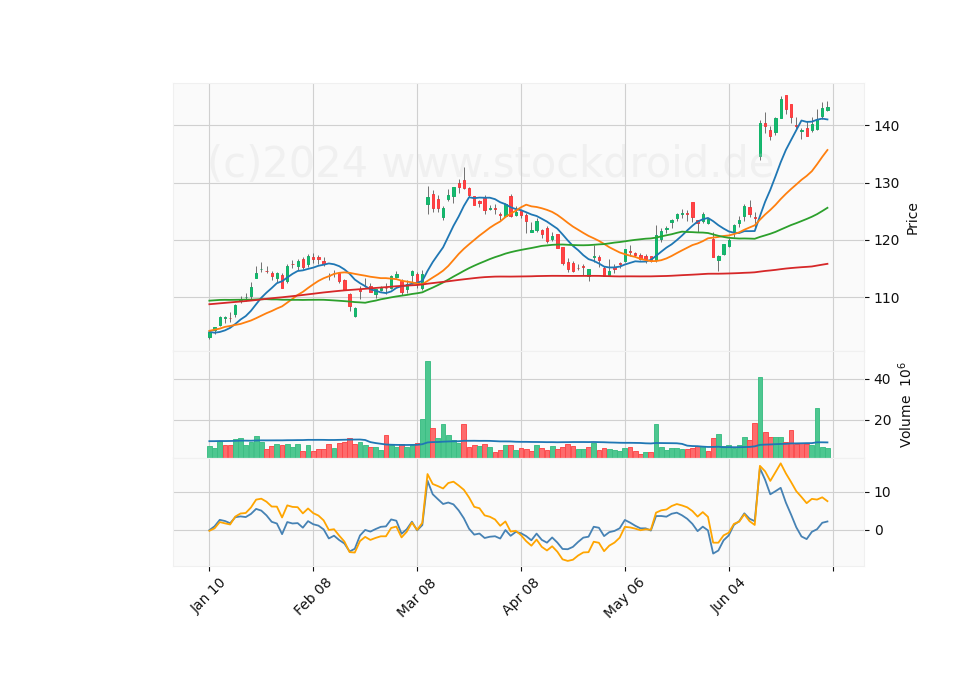960x690 pixels.
Task: Select the oscillator panel's 10 tick label
Action: click(x=883, y=492)
